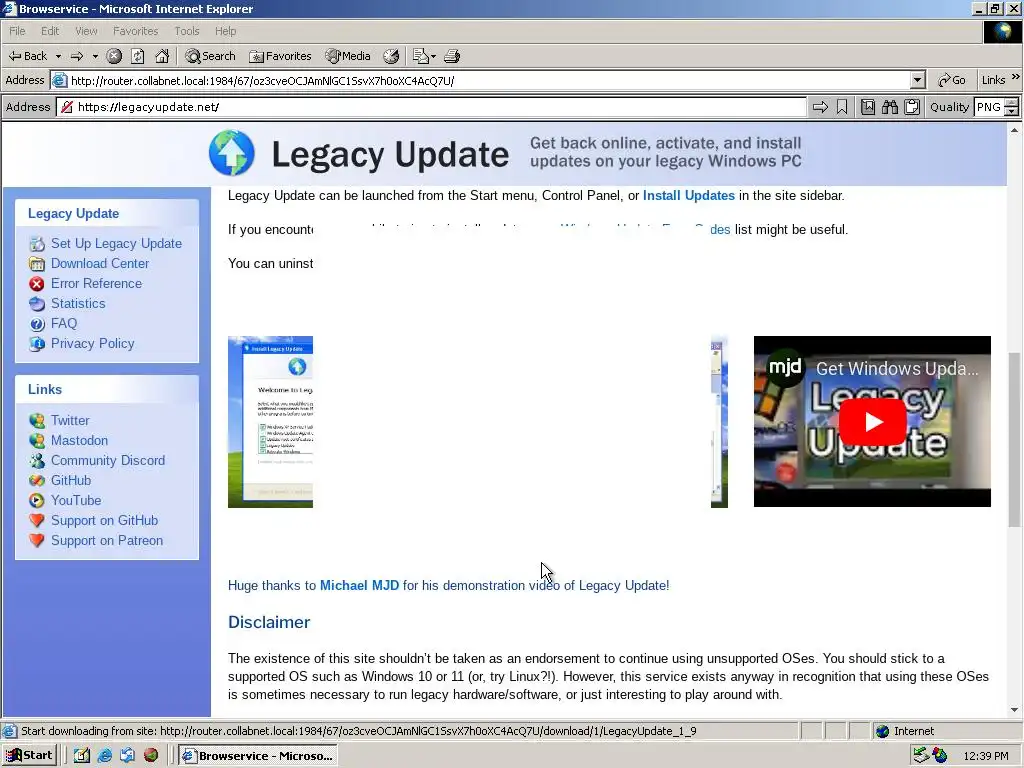Open the View menu
Screen dimensions: 1024x768
(86, 31)
